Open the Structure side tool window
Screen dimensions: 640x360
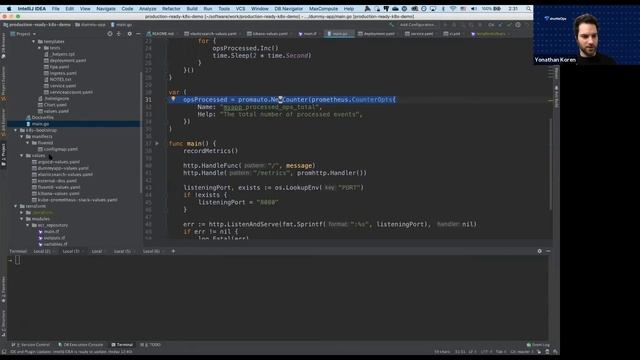[x=3, y=322]
